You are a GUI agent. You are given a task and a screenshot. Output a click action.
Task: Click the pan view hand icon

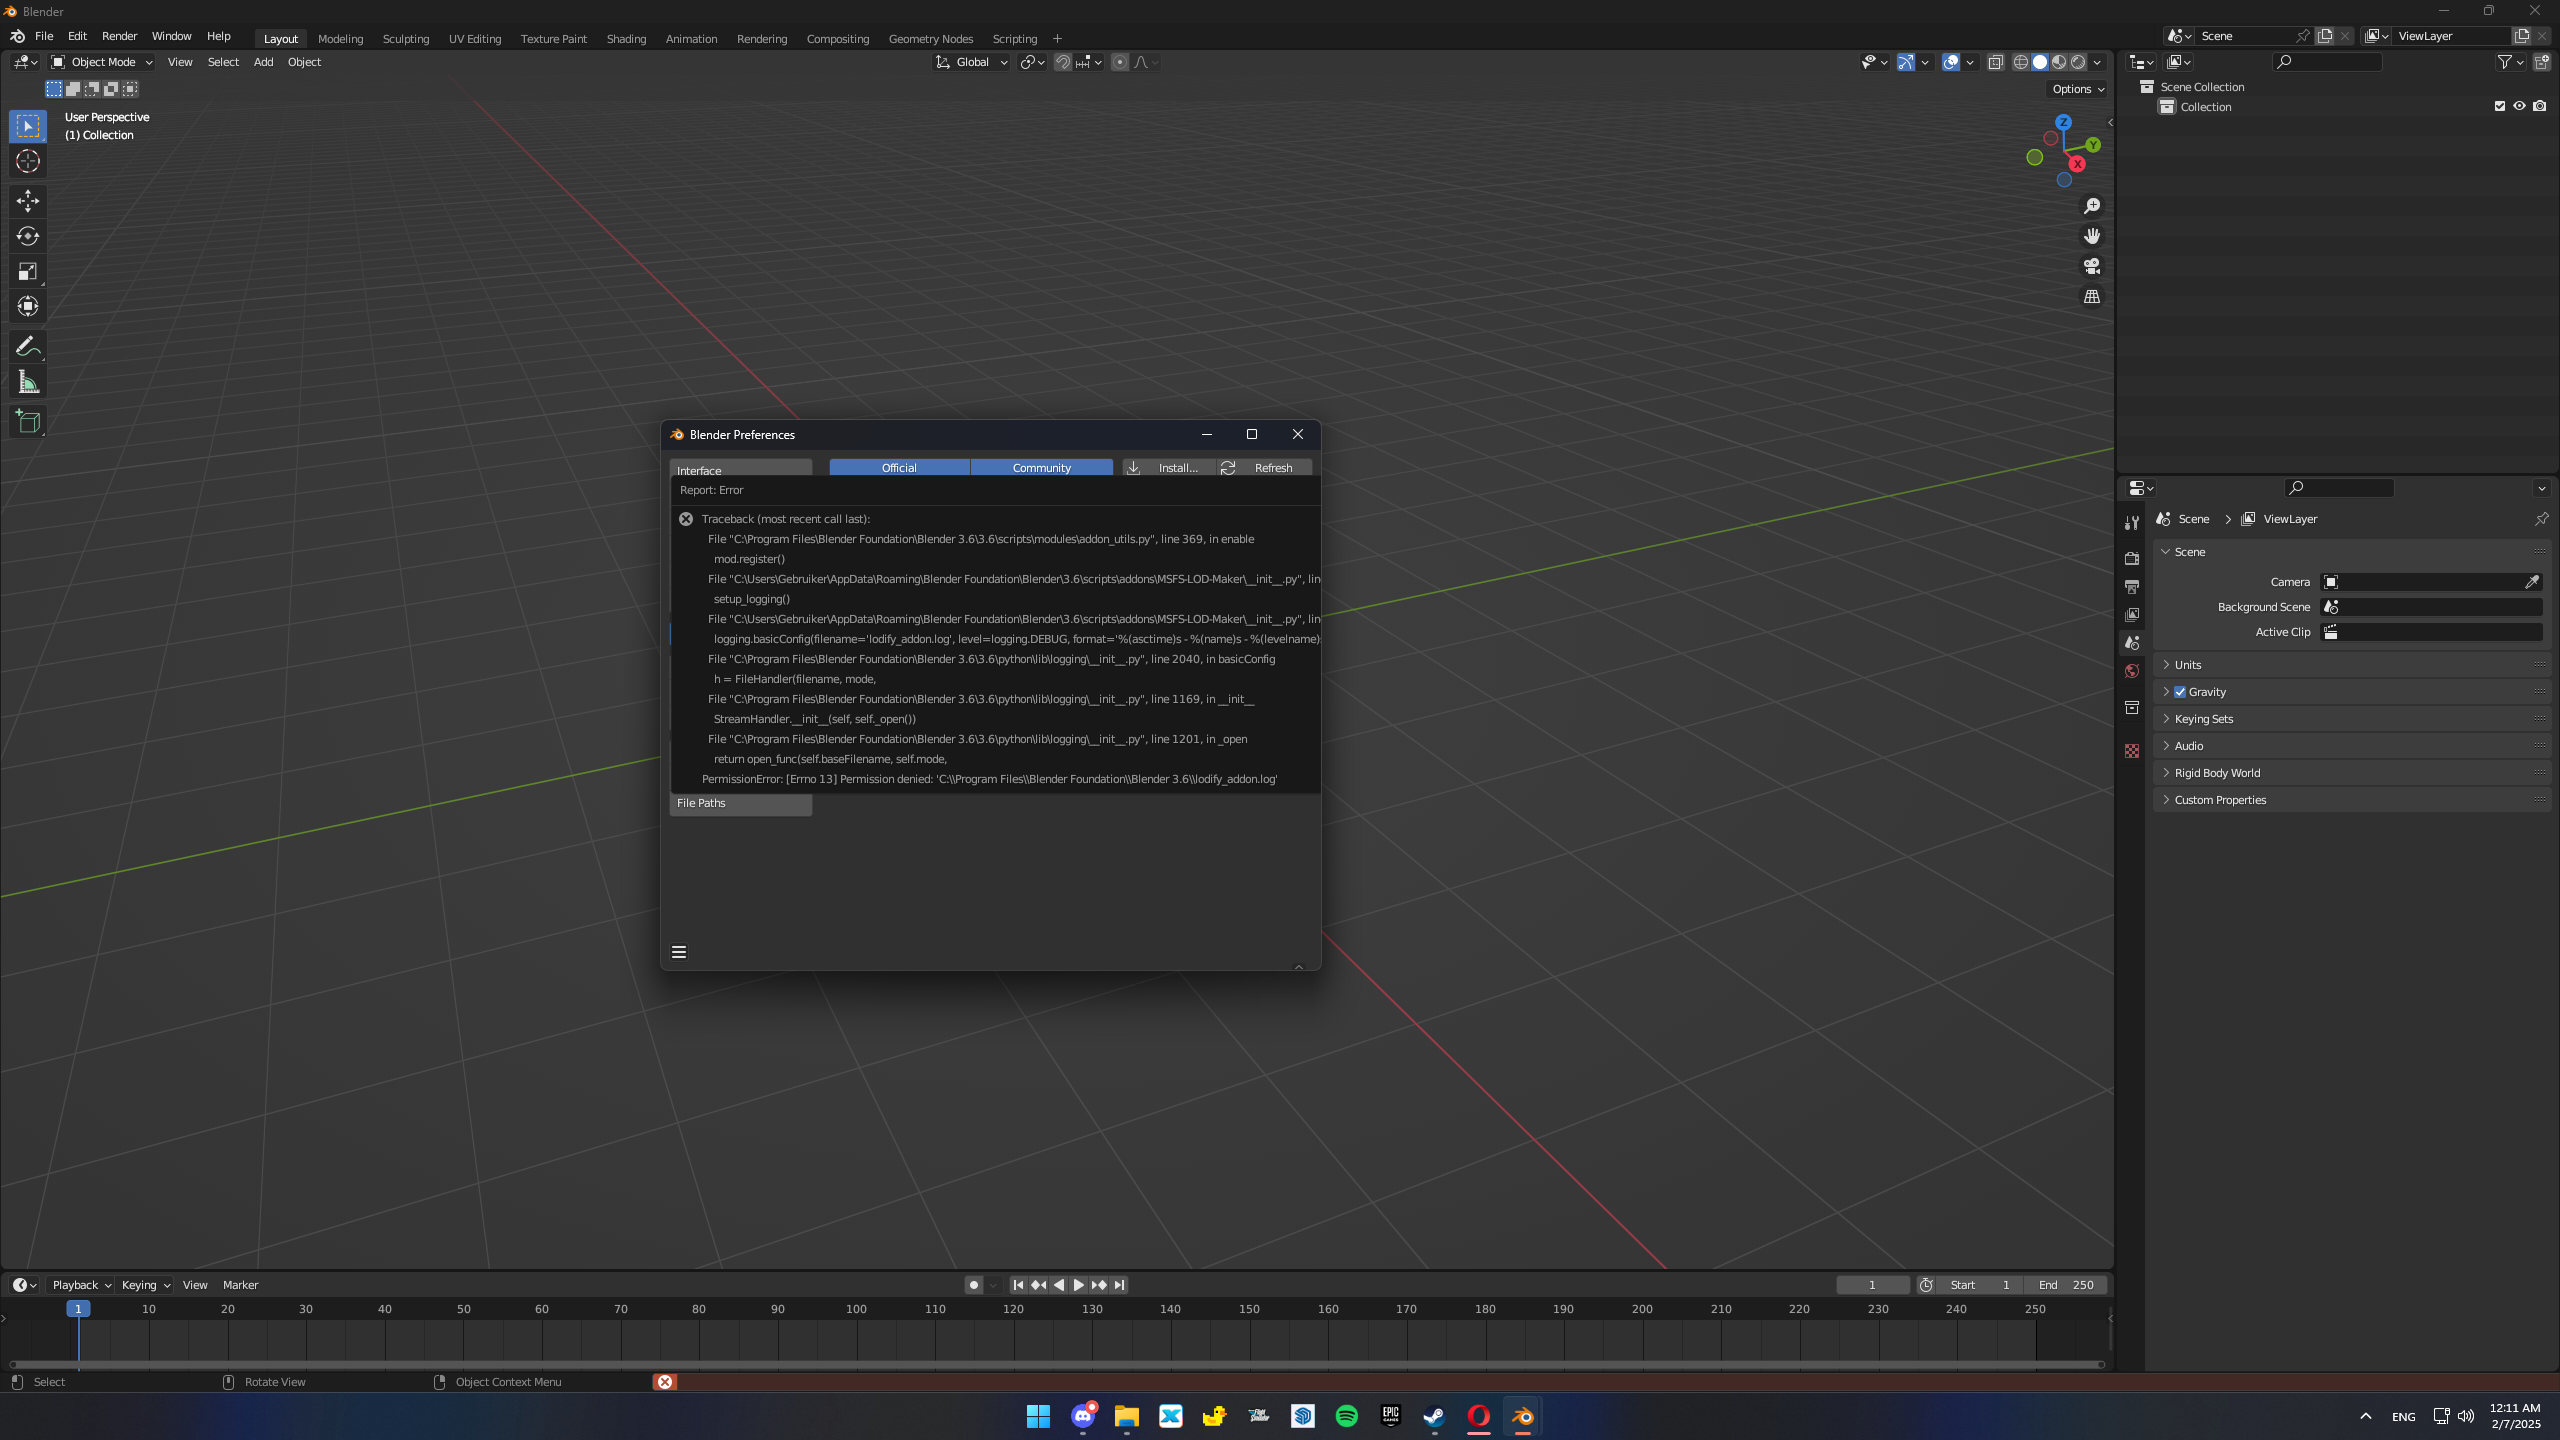pyautogui.click(x=2092, y=236)
